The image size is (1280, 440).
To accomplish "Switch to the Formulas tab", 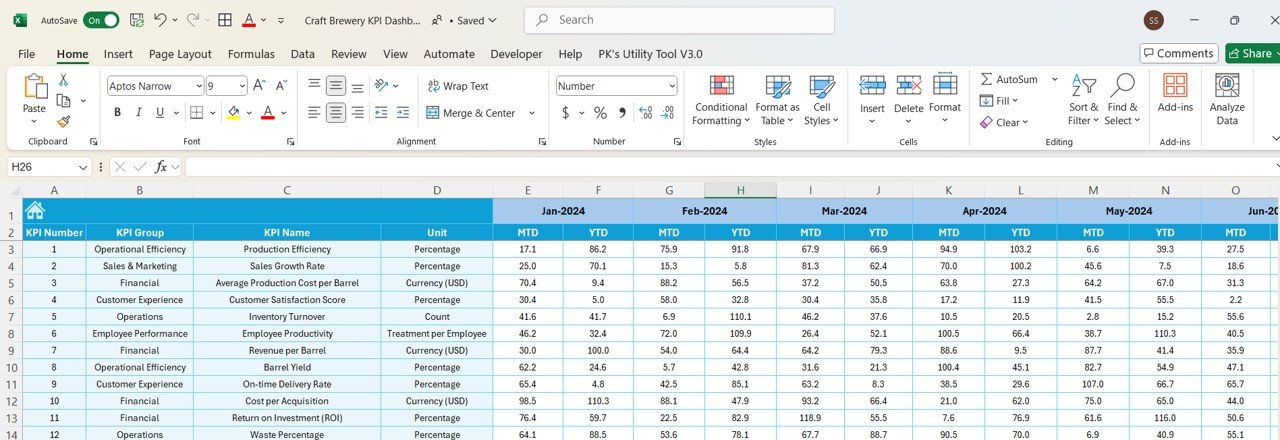I will (x=251, y=54).
